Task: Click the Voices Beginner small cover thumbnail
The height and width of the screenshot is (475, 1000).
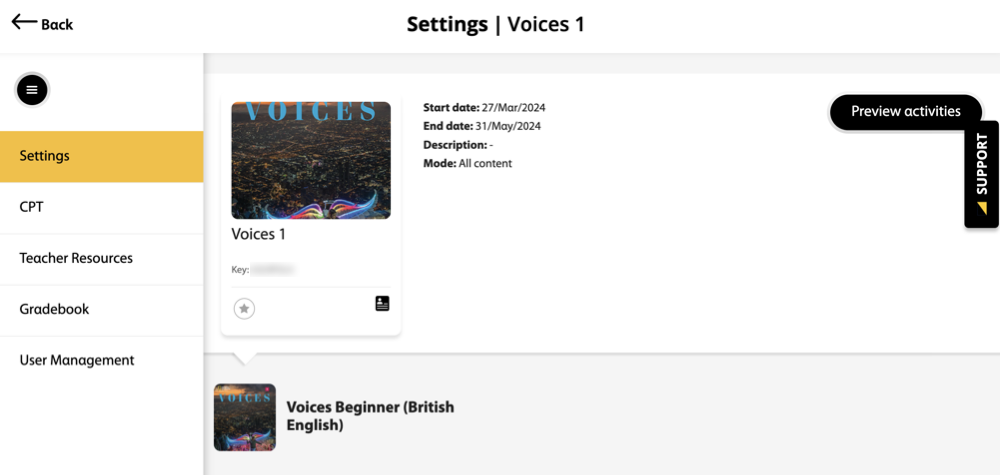Action: pyautogui.click(x=245, y=417)
